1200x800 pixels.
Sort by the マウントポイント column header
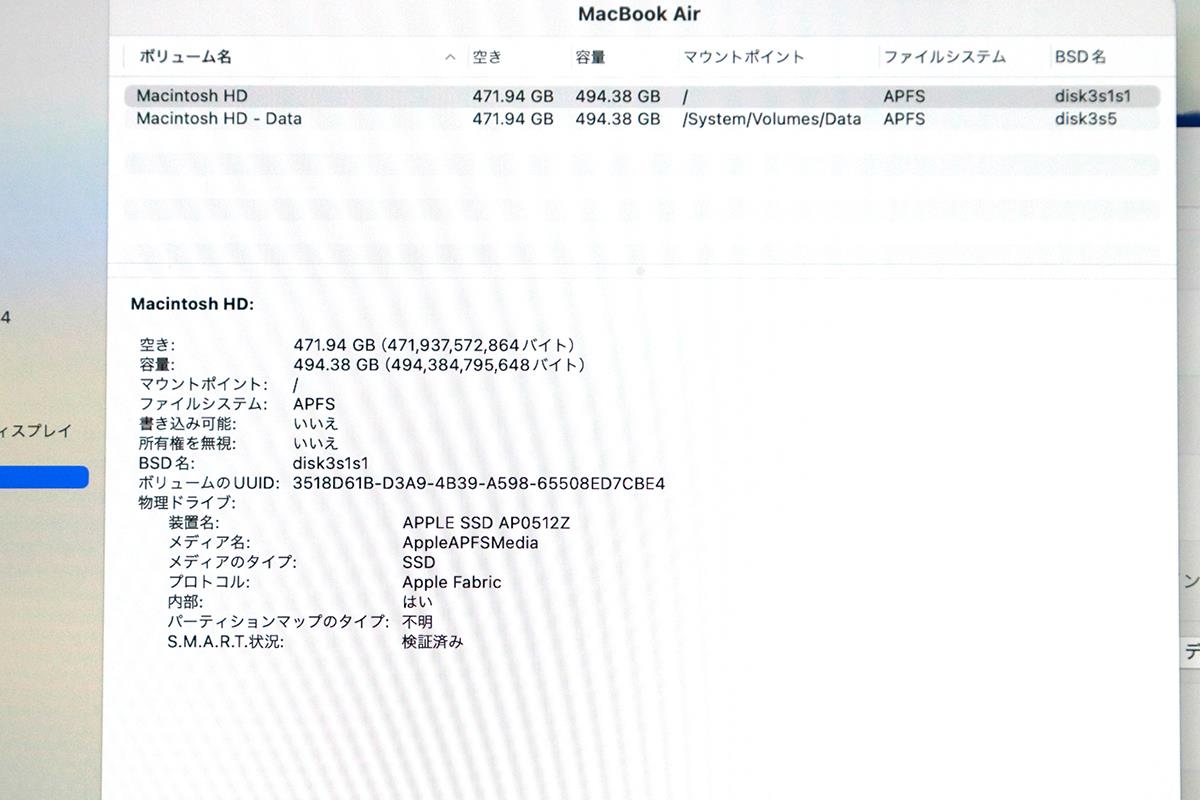[743, 57]
